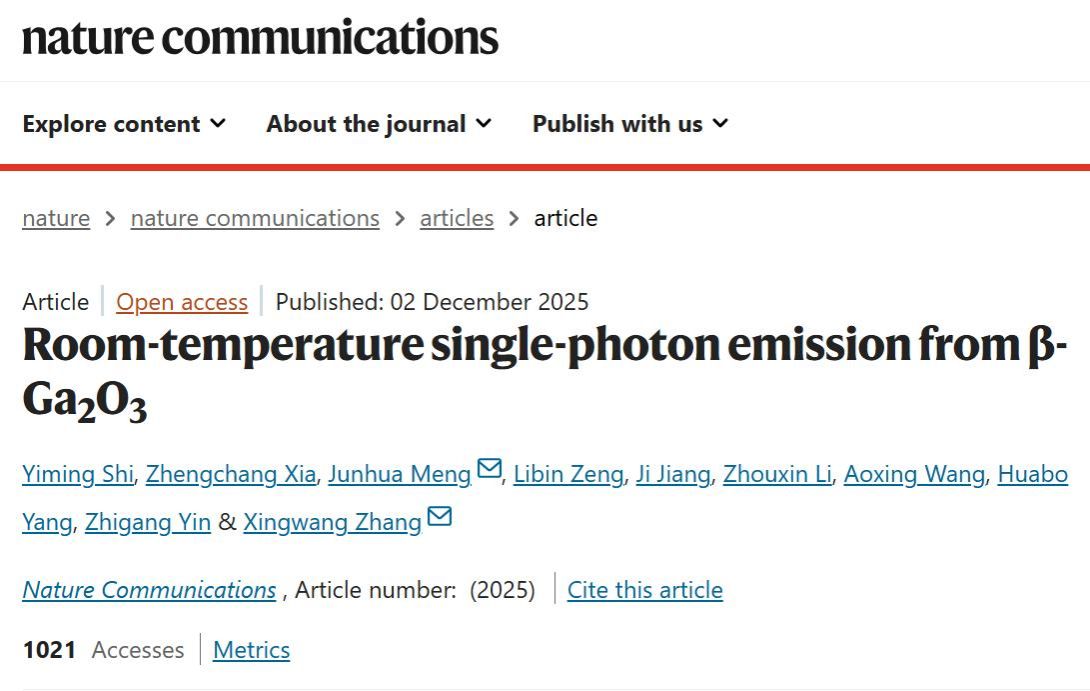Open author Yiming Shi's profile
The height and width of the screenshot is (691, 1090).
[x=77, y=474]
